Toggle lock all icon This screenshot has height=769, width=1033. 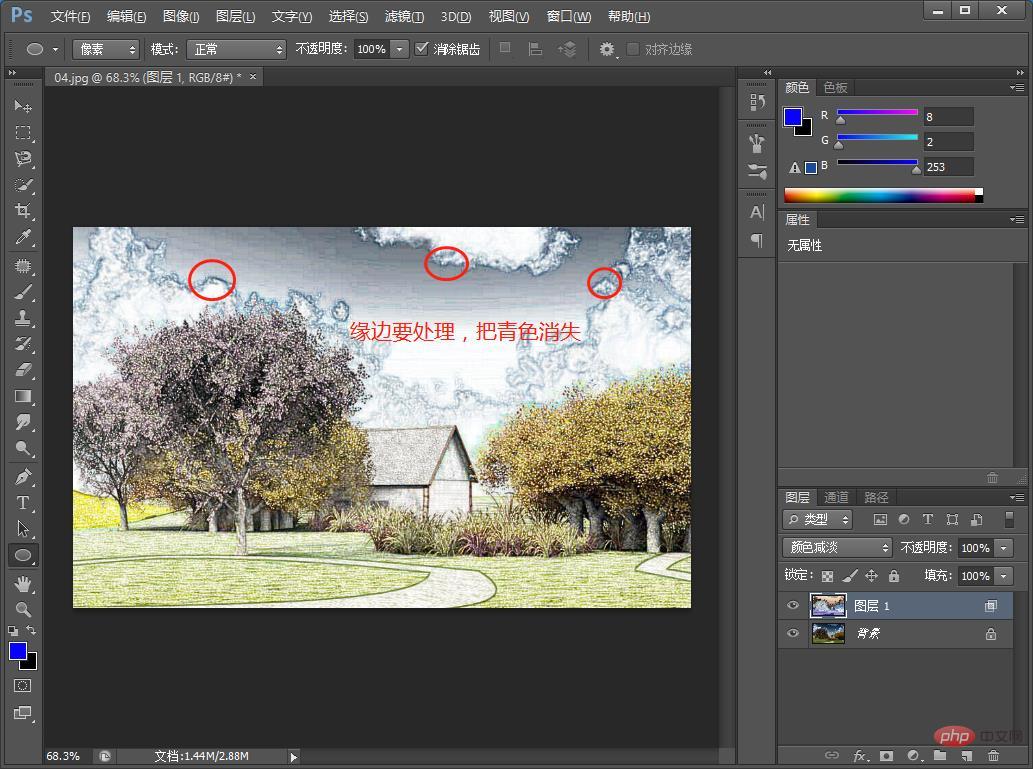click(x=893, y=576)
